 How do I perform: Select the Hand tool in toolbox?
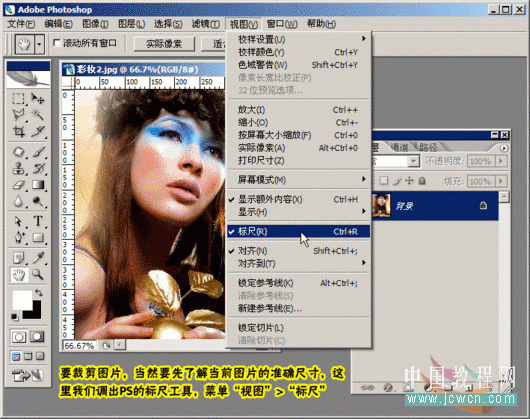[18, 275]
